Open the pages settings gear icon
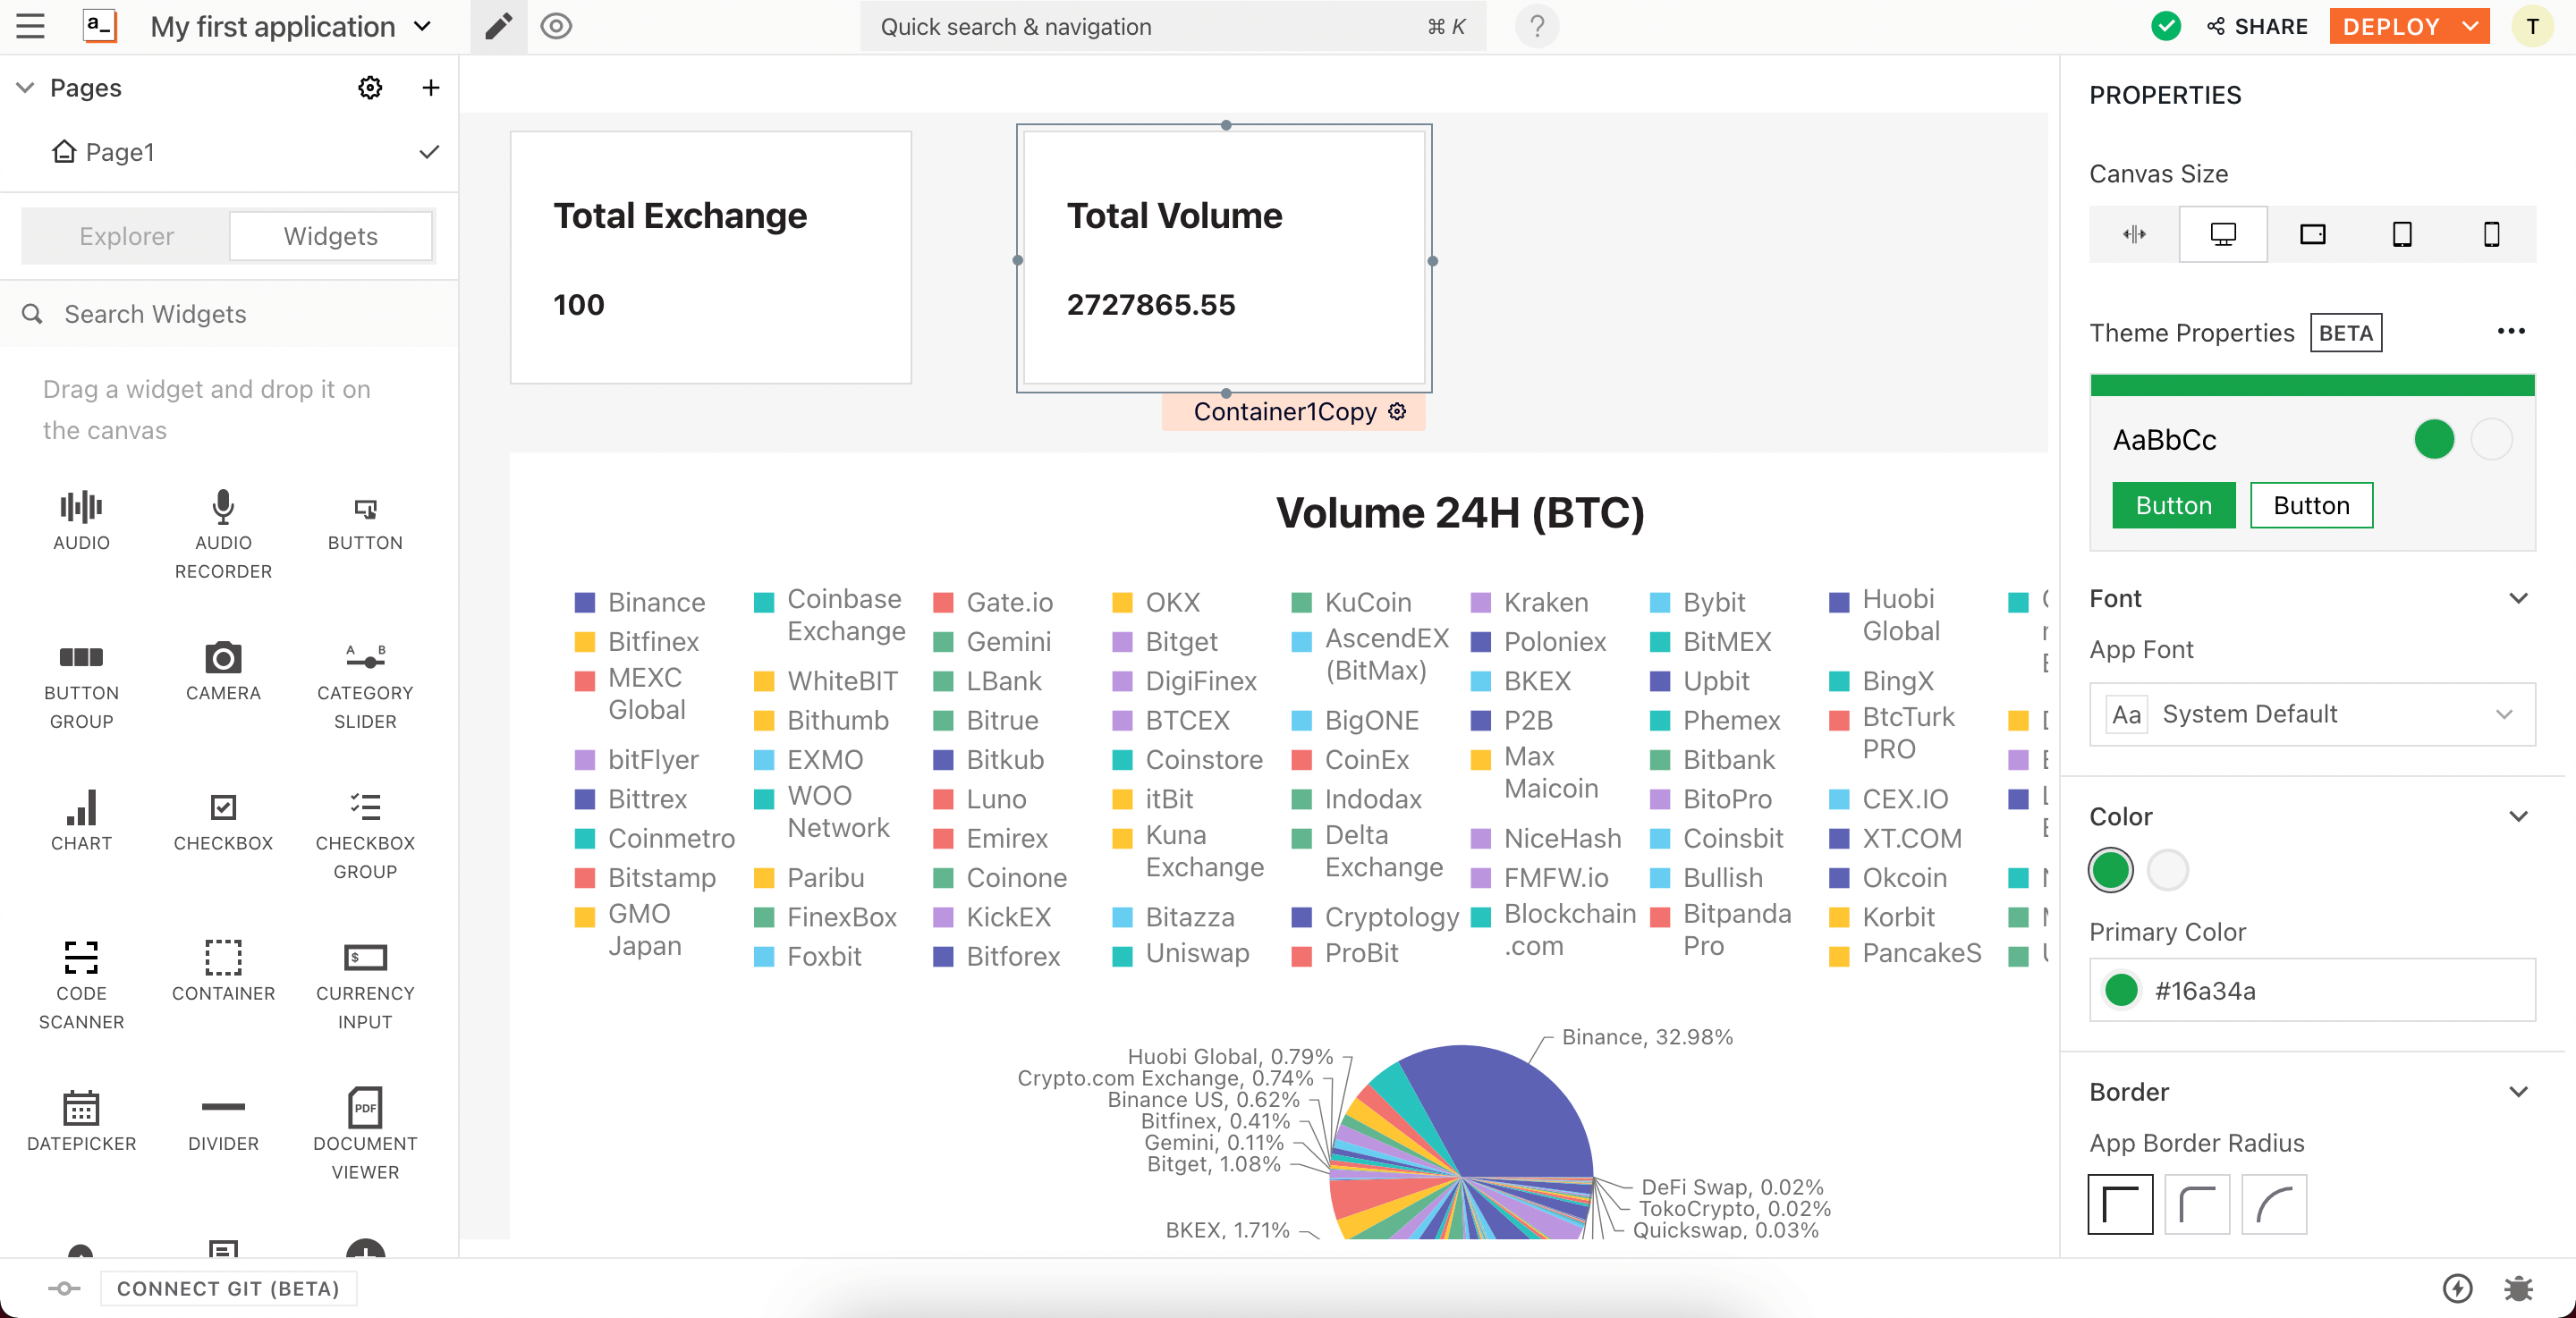The height and width of the screenshot is (1318, 2576). point(370,88)
